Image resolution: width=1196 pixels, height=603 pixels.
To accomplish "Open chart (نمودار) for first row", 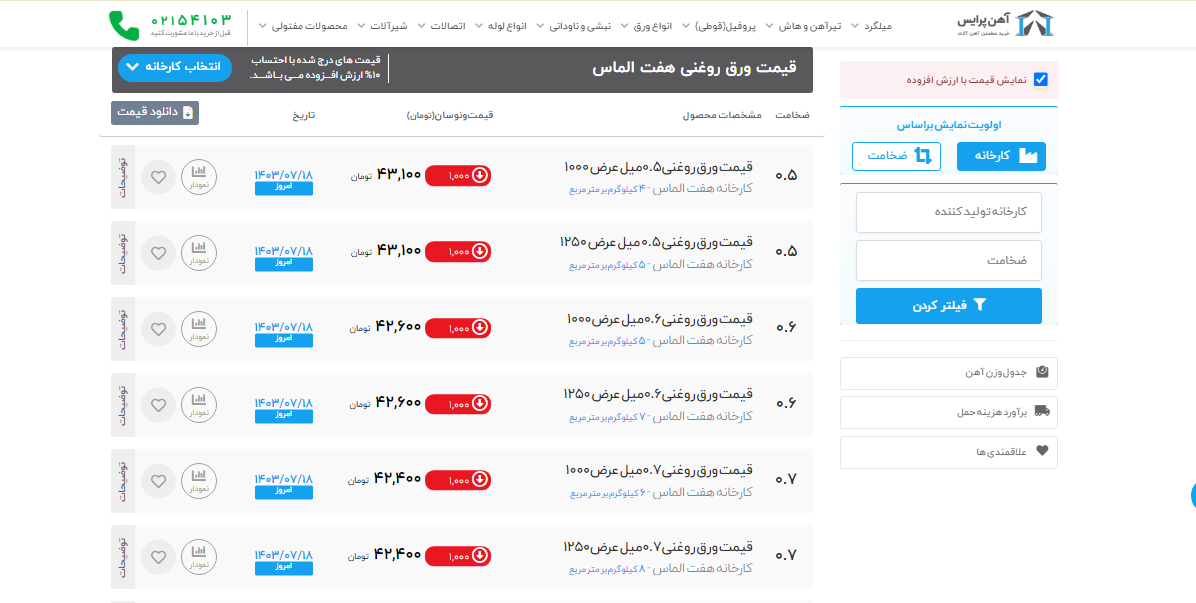I will click(x=198, y=177).
